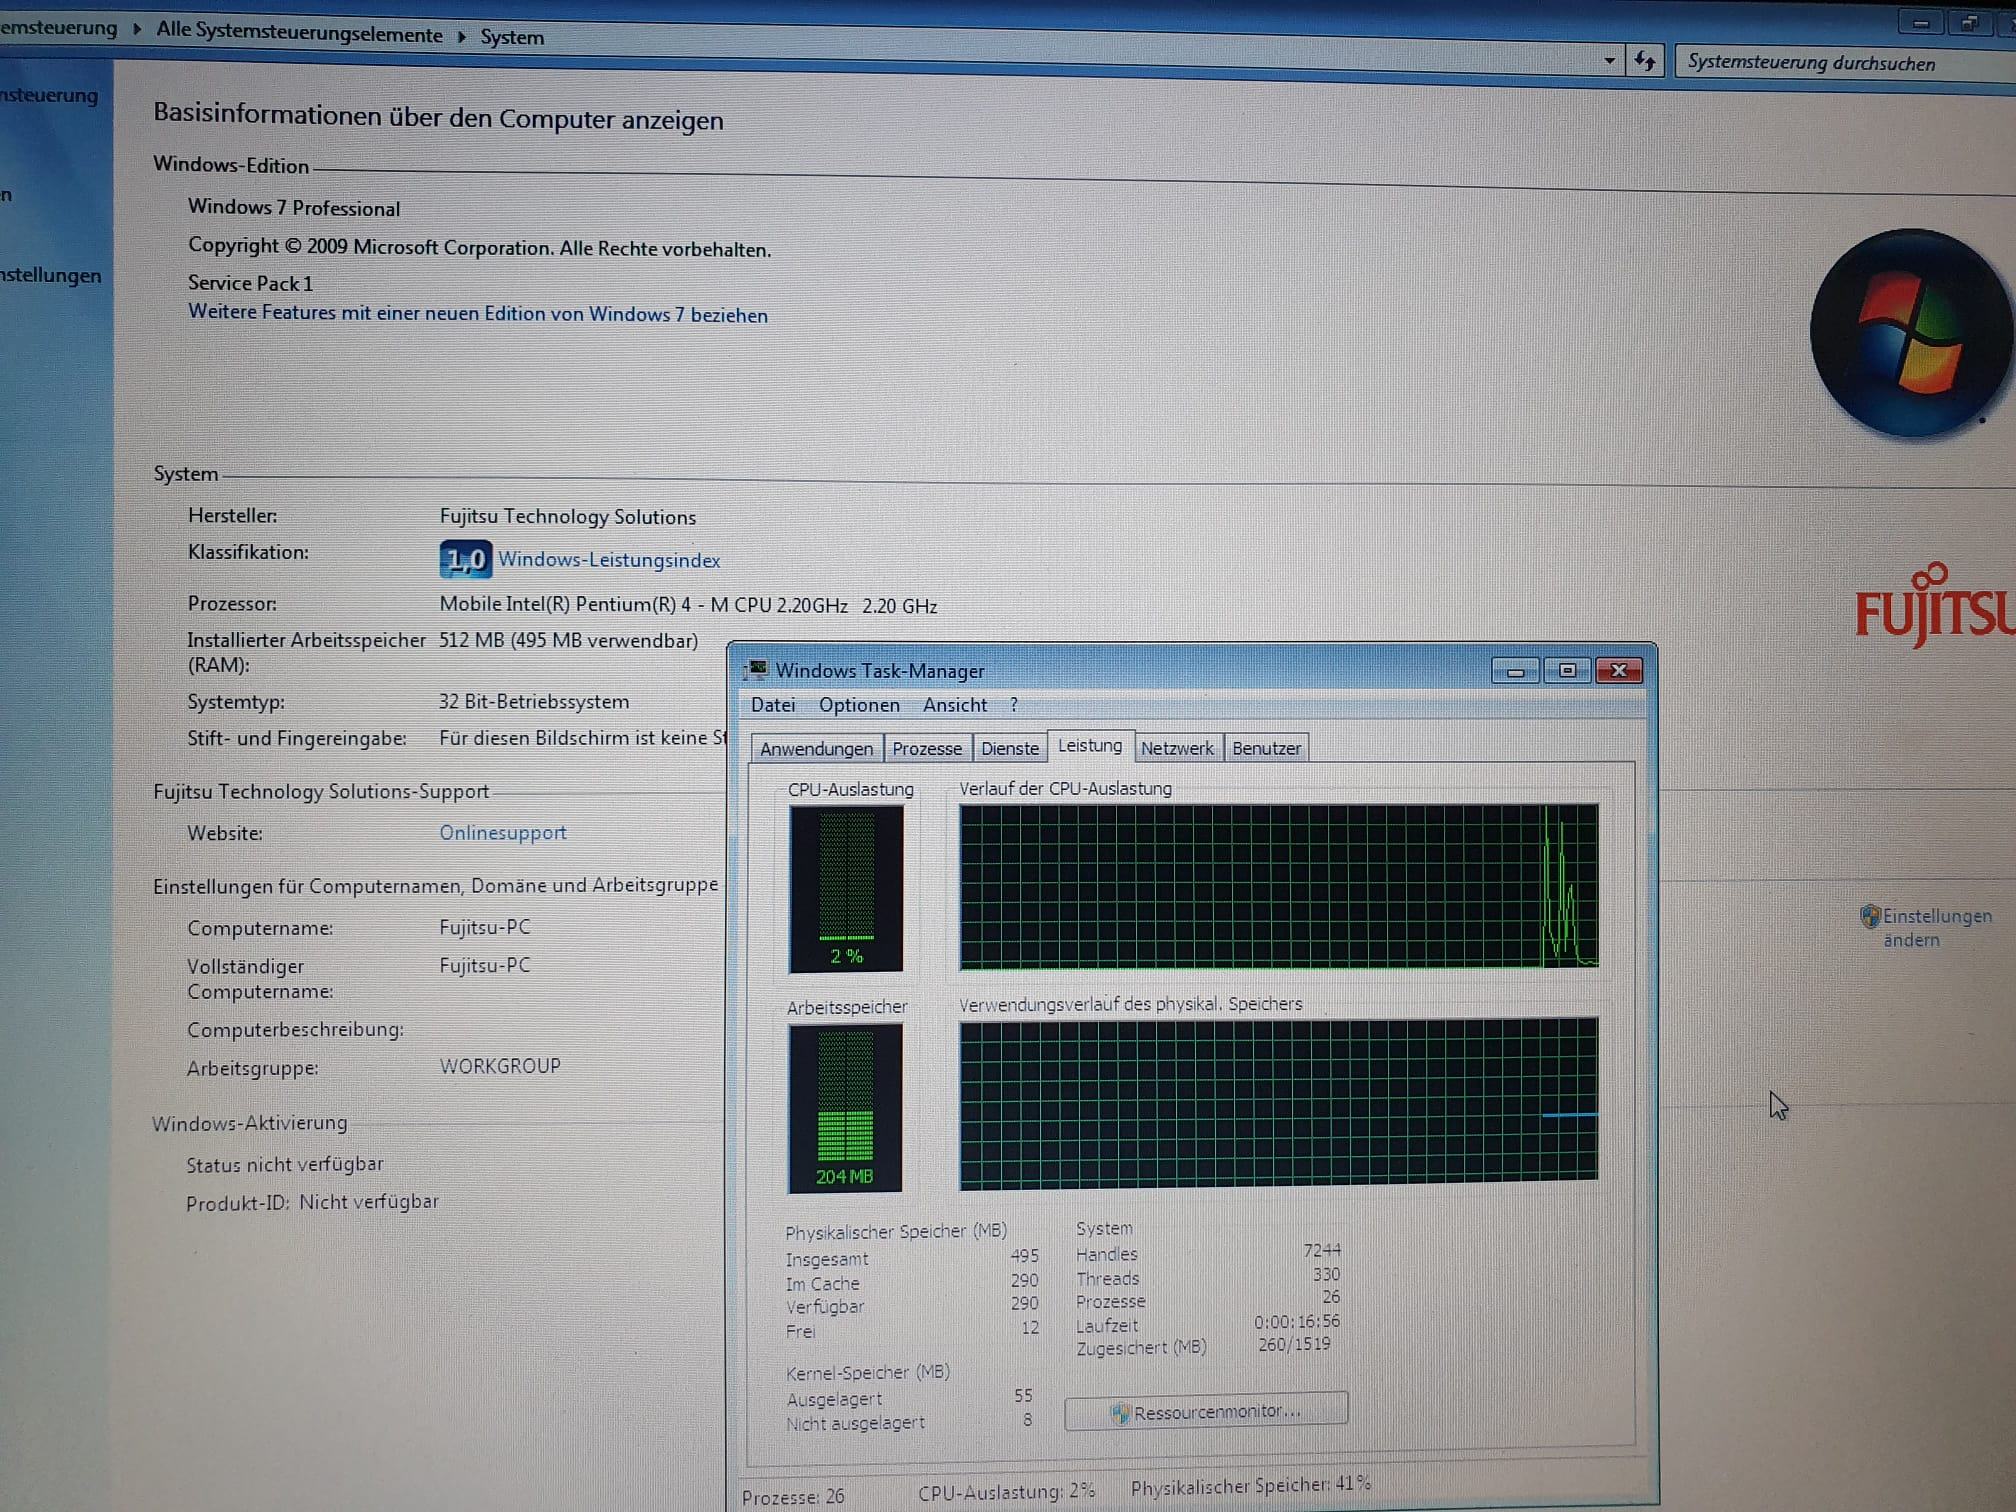
Task: Switch to the Dienste tab
Action: click(x=1010, y=748)
